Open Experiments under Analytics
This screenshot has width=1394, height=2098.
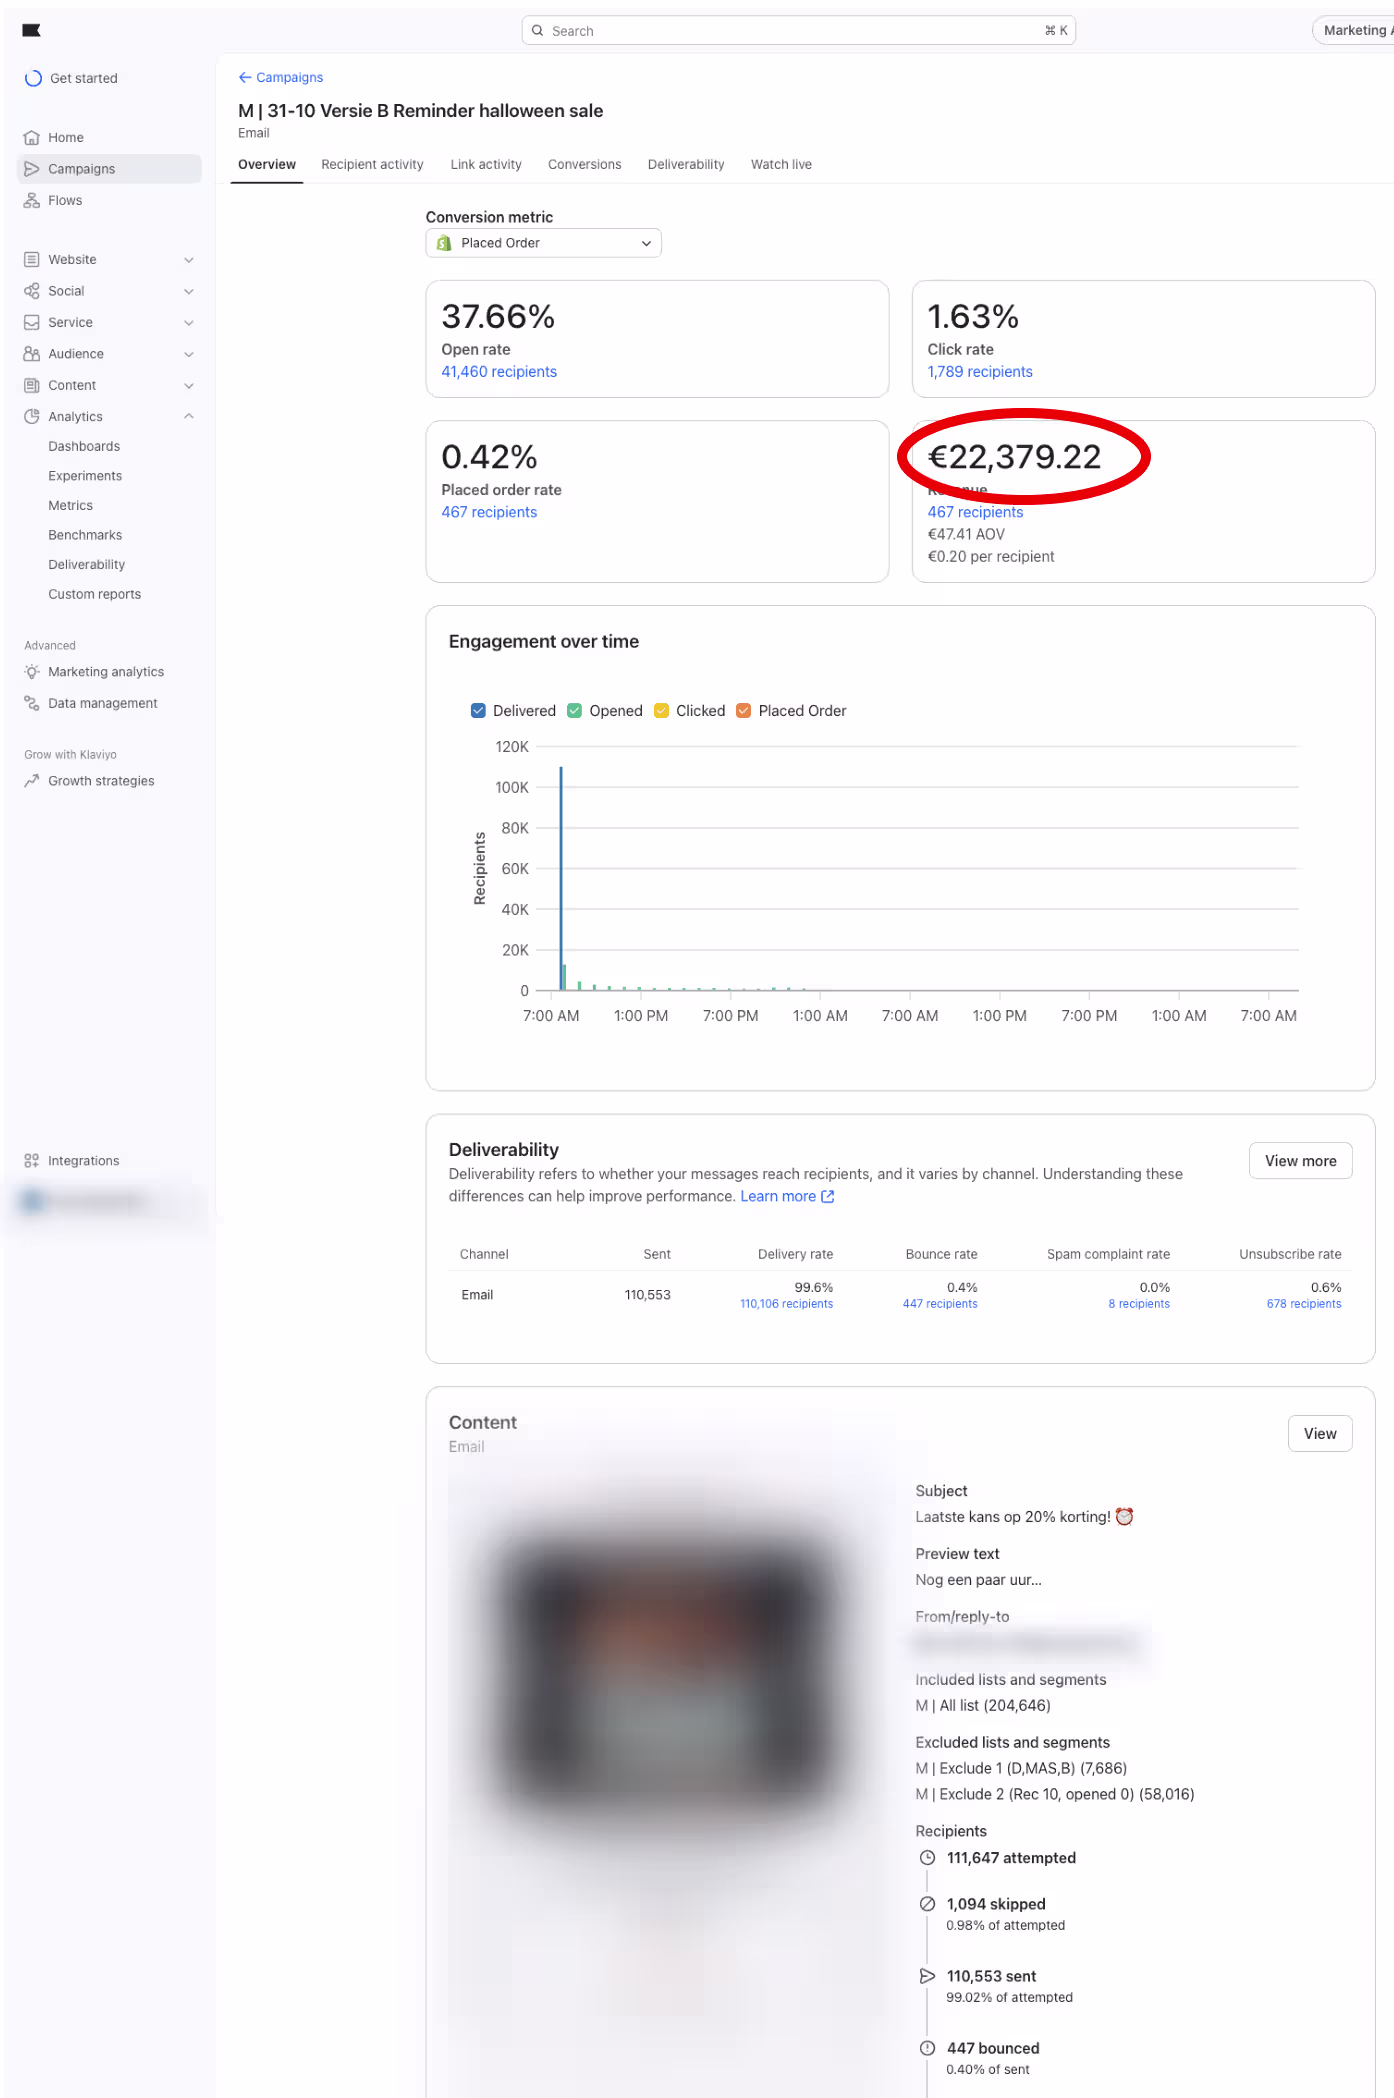point(85,477)
